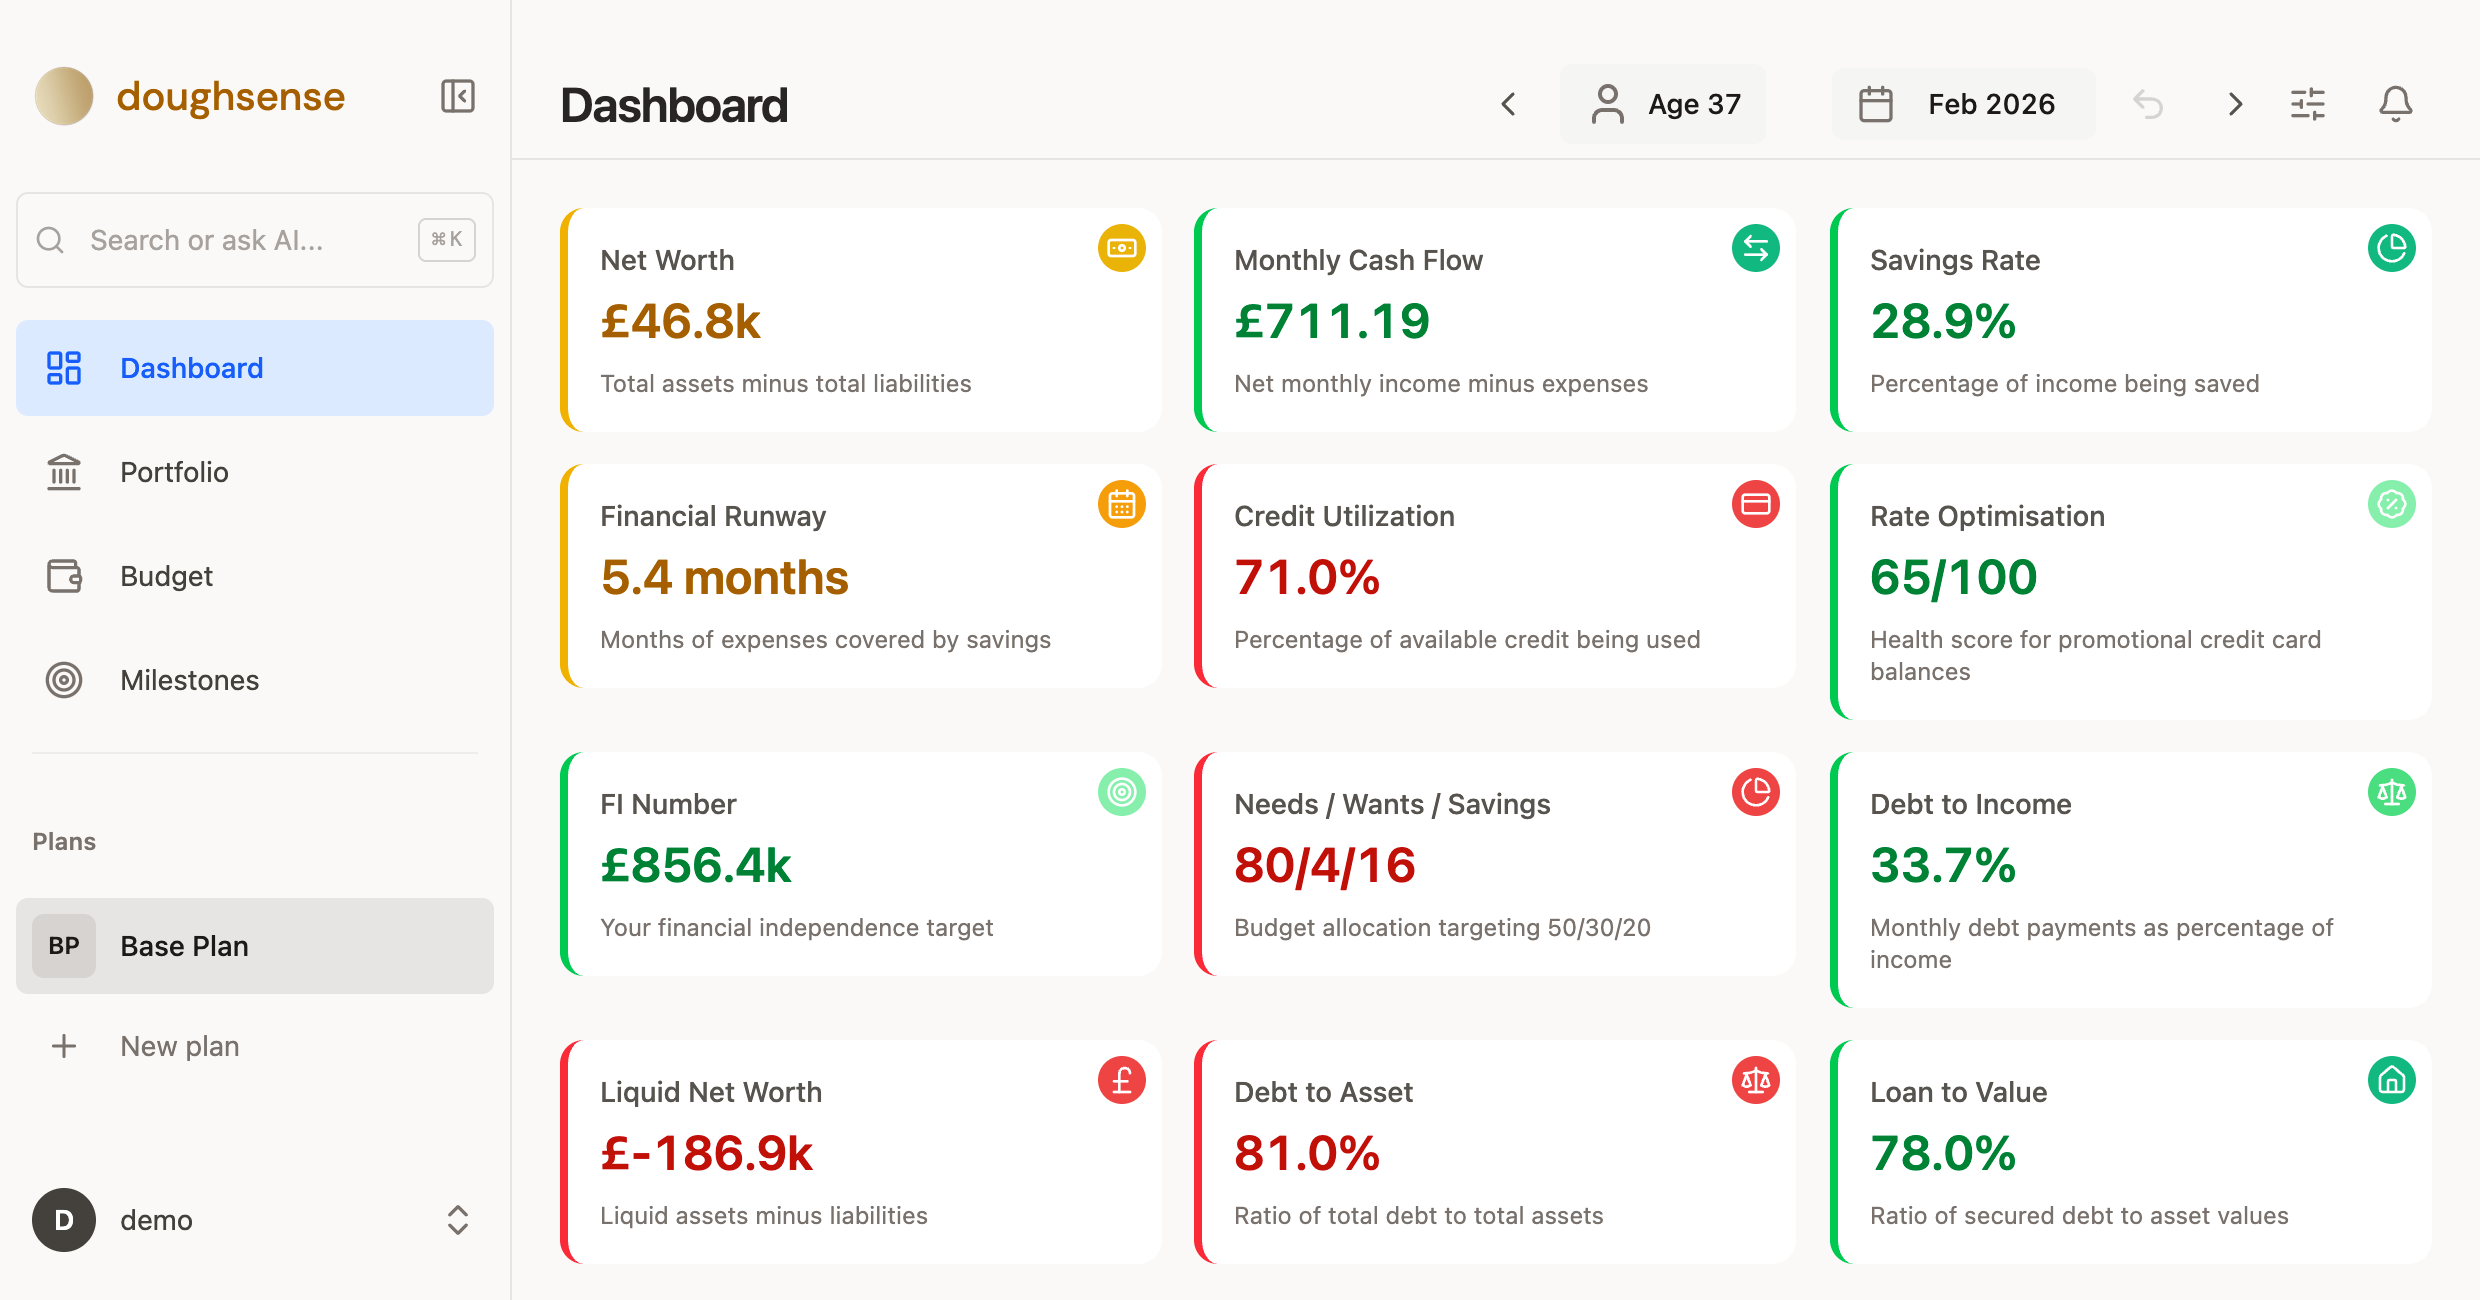The width and height of the screenshot is (2480, 1300).
Task: Create a New plan
Action: tap(180, 1046)
